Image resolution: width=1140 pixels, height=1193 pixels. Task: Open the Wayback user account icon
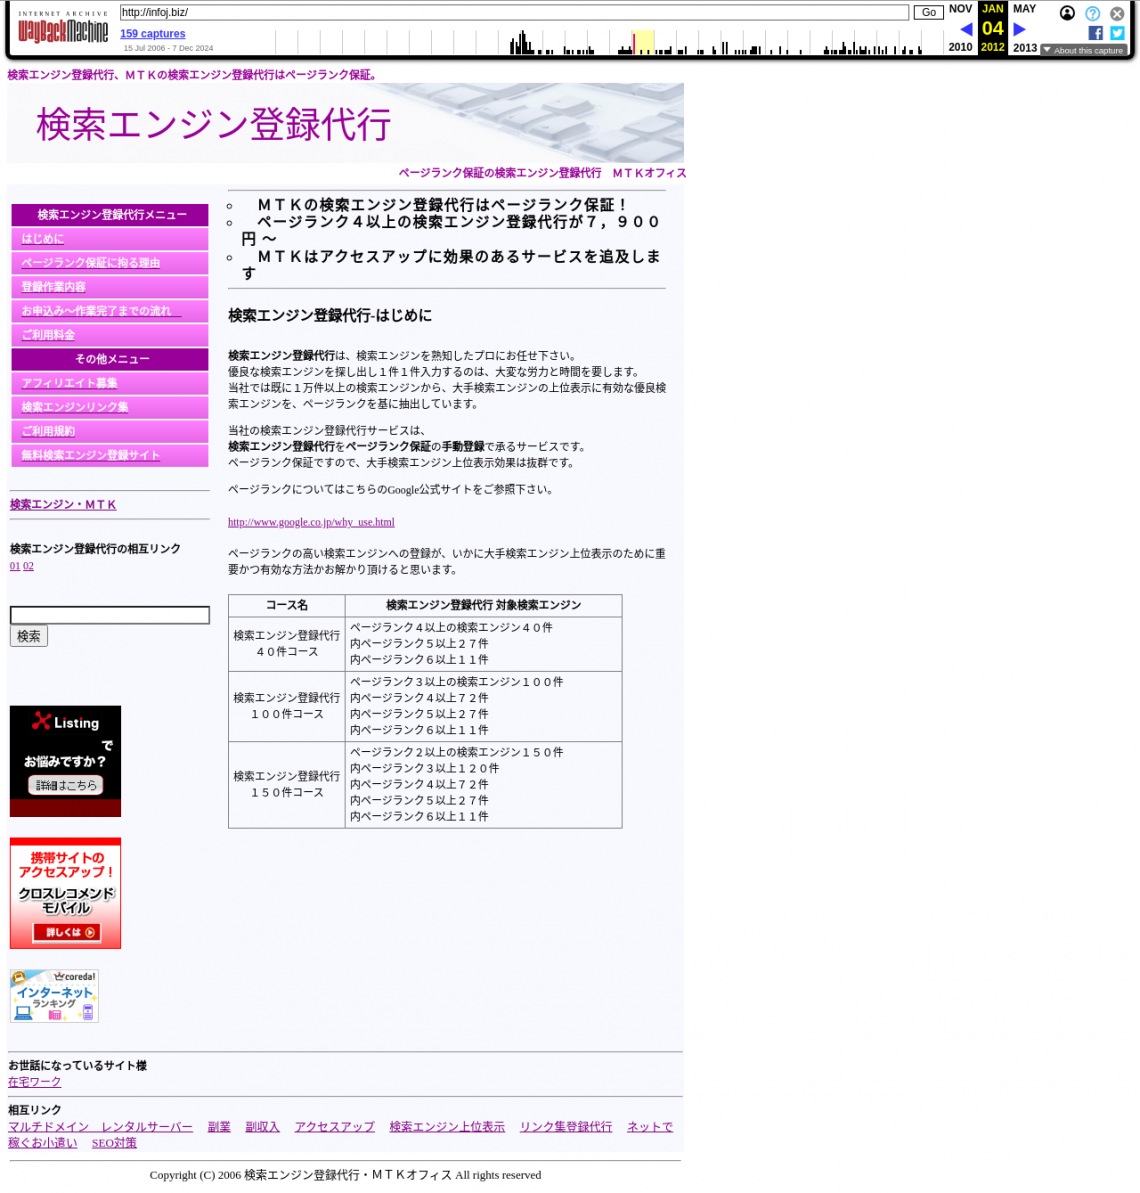point(1067,13)
